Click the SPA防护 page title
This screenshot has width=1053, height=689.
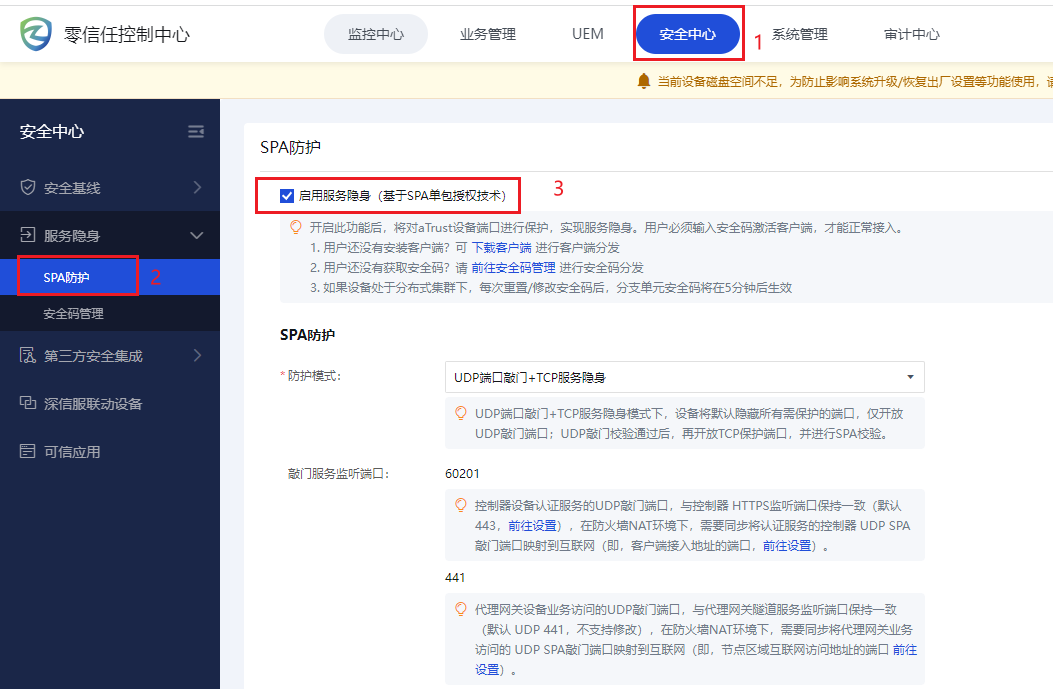tap(290, 147)
